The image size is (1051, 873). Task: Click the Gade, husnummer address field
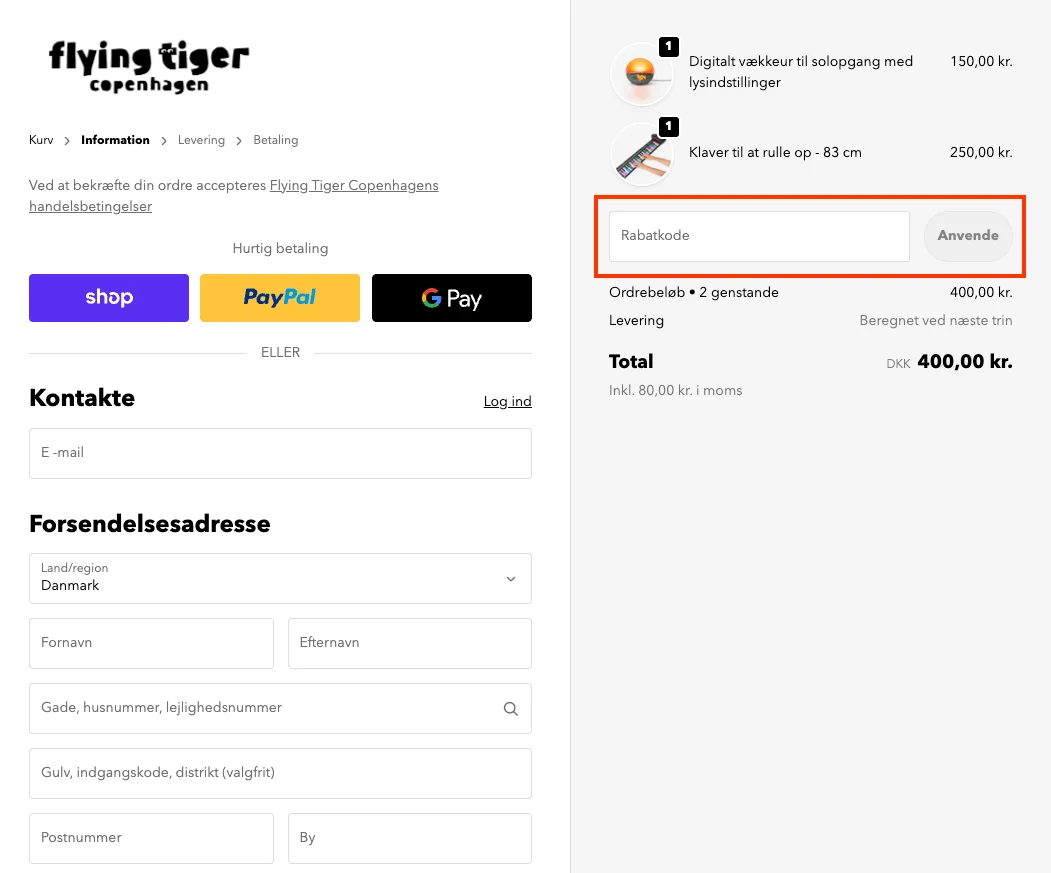tap(260, 708)
